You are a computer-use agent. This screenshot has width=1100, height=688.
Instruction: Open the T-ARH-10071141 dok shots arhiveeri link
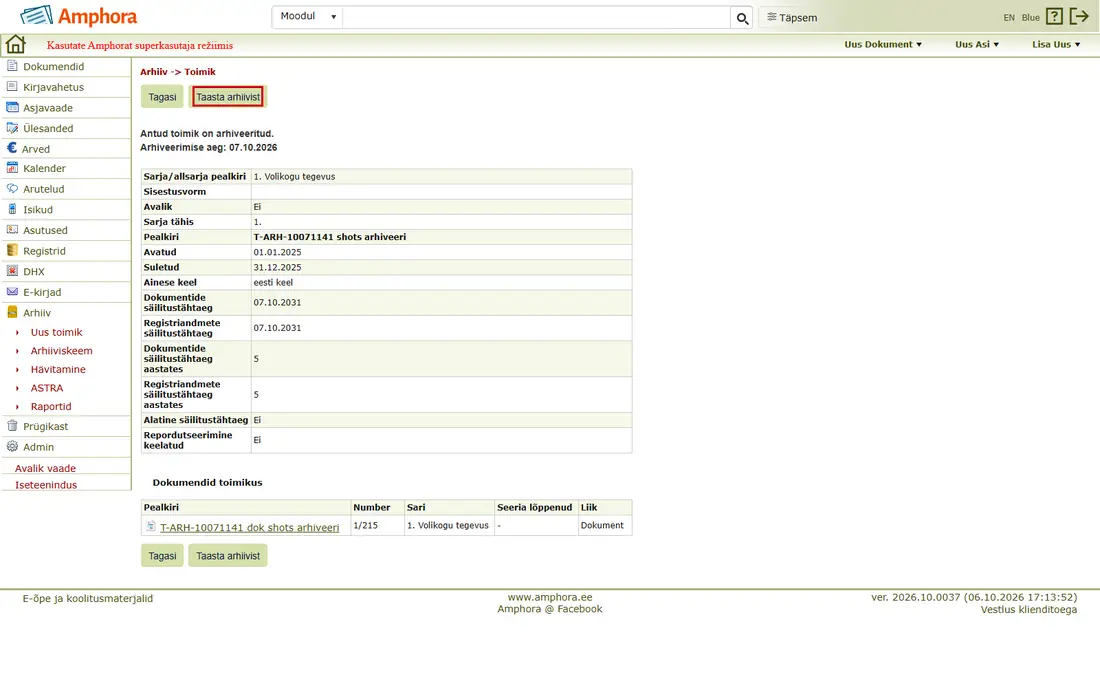(250, 527)
